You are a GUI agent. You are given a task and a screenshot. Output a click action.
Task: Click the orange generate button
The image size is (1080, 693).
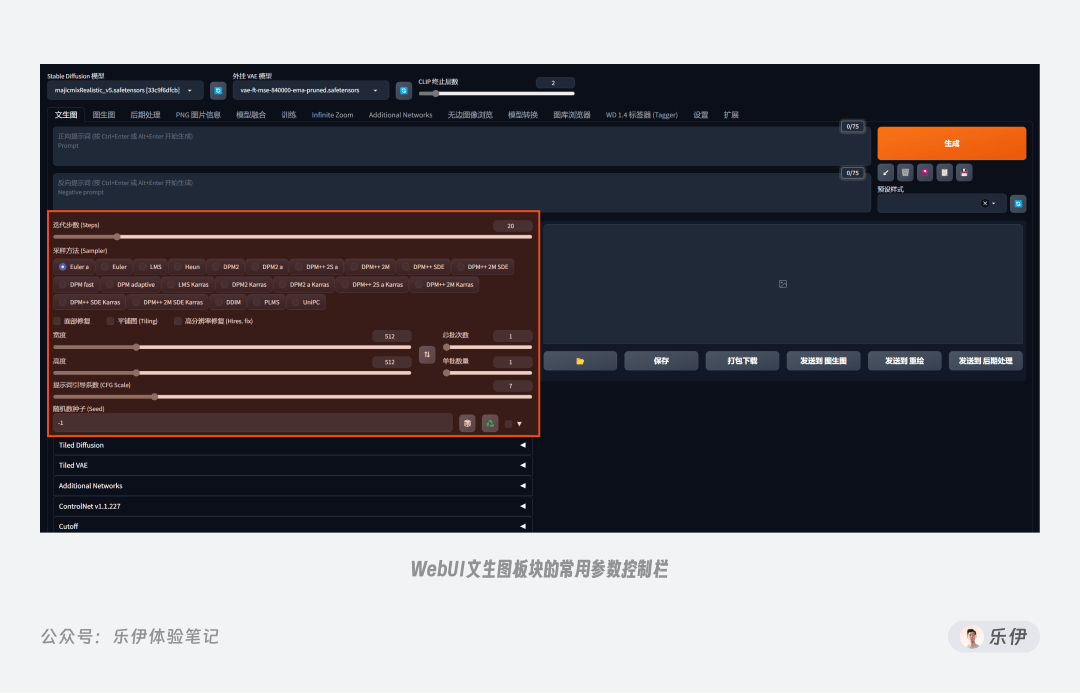tap(952, 143)
